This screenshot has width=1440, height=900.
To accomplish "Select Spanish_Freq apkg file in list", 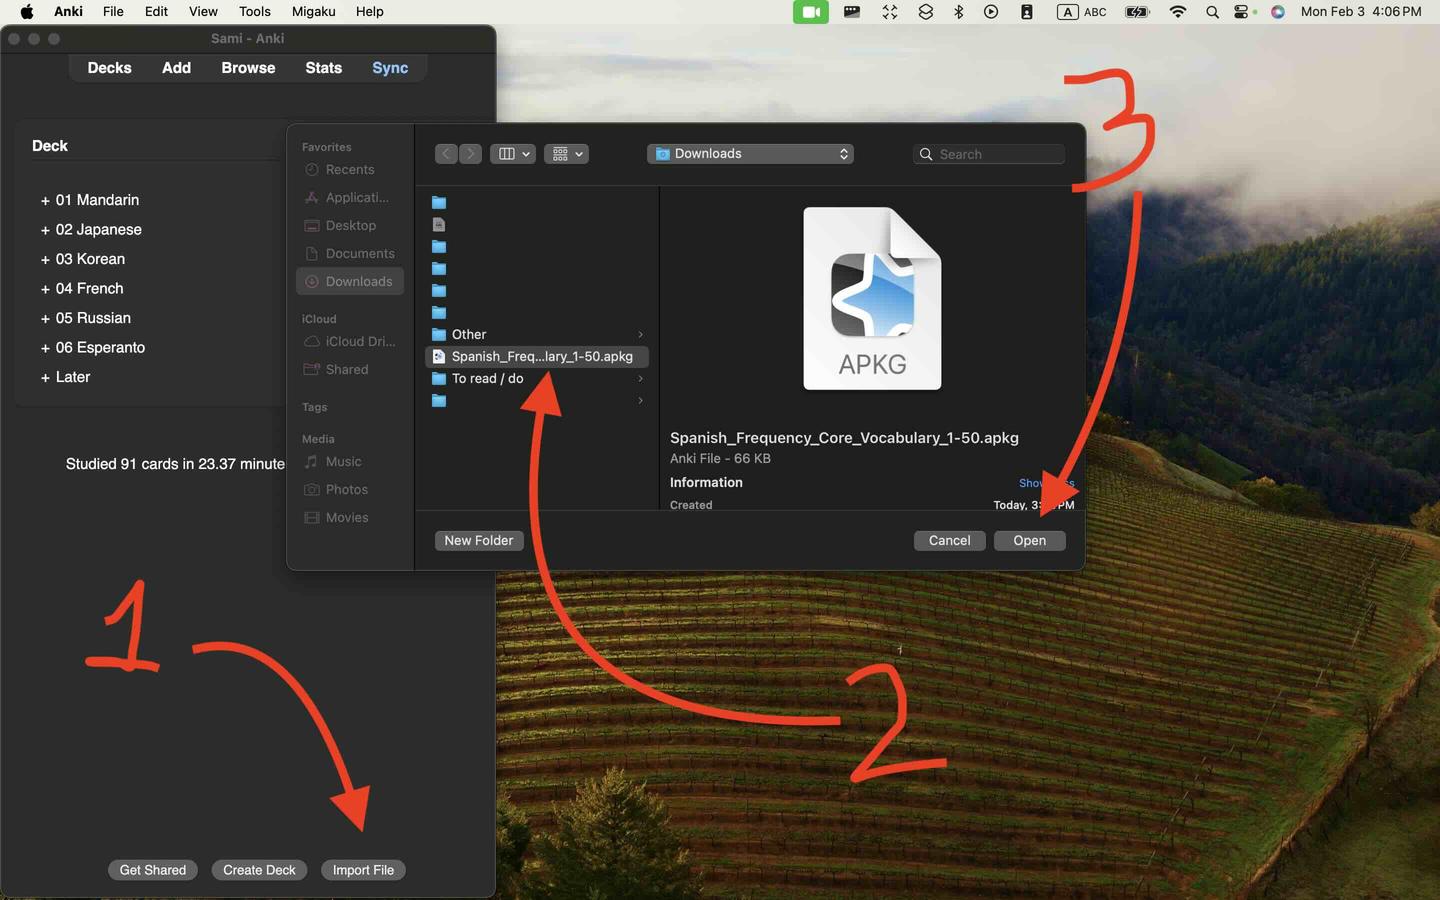I will pyautogui.click(x=541, y=357).
